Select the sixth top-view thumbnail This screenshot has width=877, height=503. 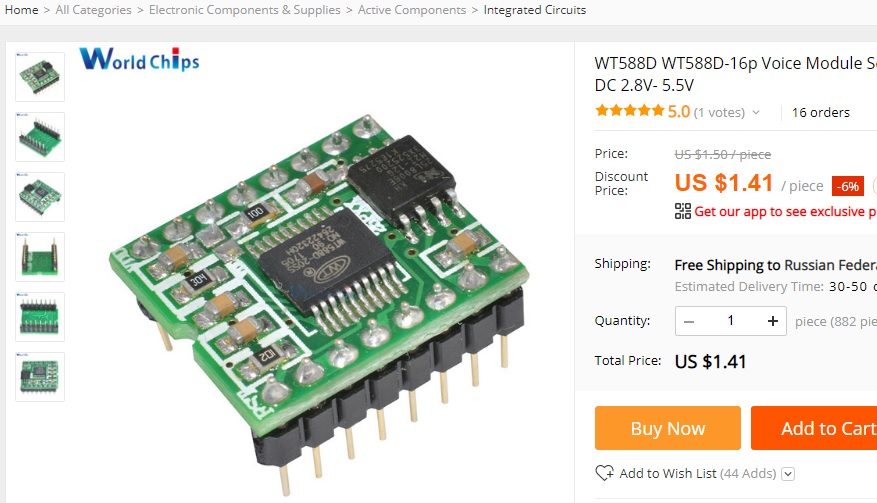point(40,377)
